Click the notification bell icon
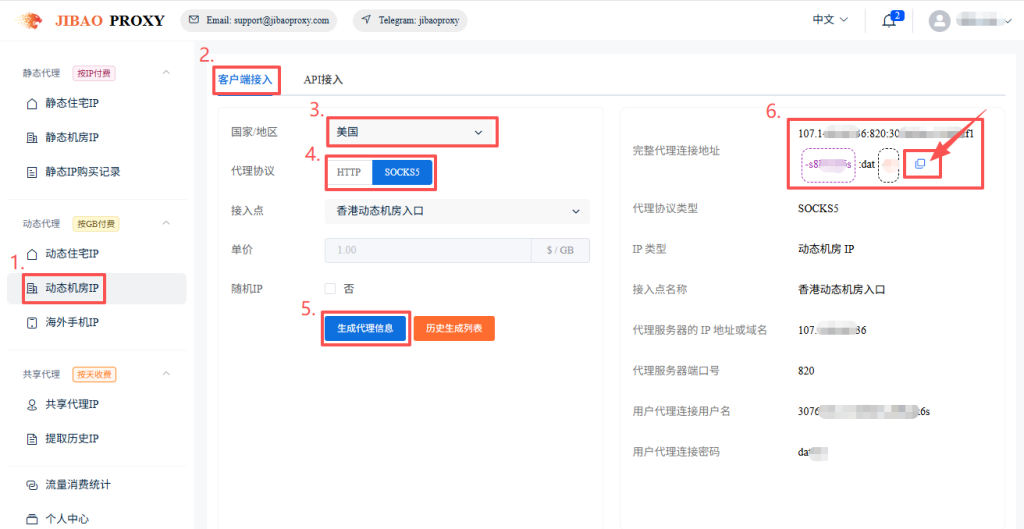The height and width of the screenshot is (529, 1024). (x=888, y=21)
